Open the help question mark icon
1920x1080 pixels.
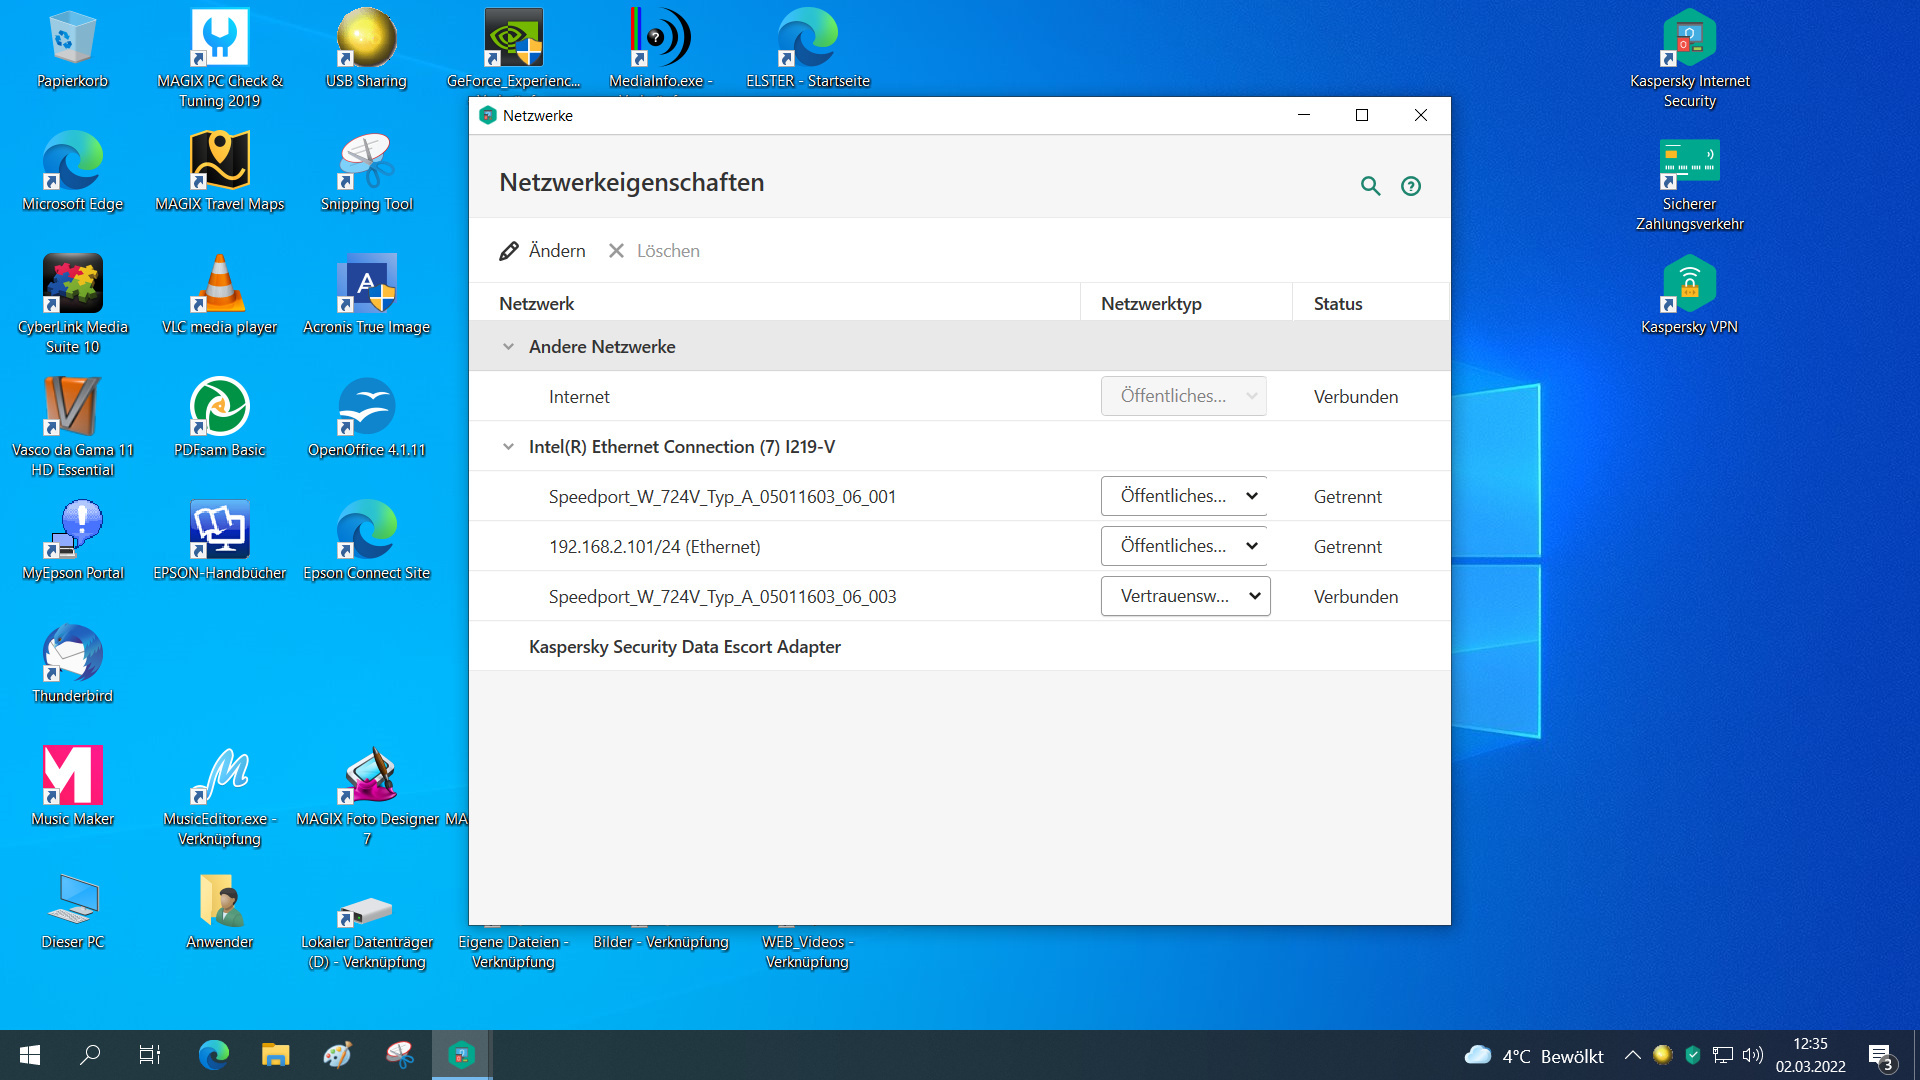1411,186
